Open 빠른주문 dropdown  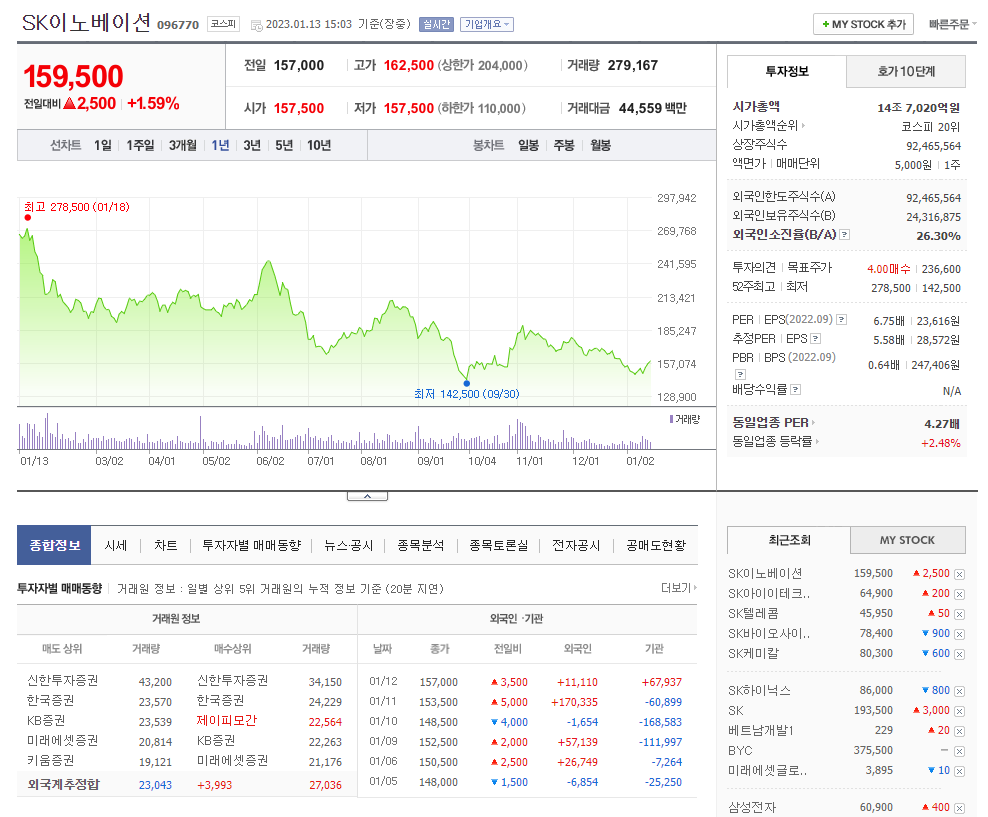(952, 24)
